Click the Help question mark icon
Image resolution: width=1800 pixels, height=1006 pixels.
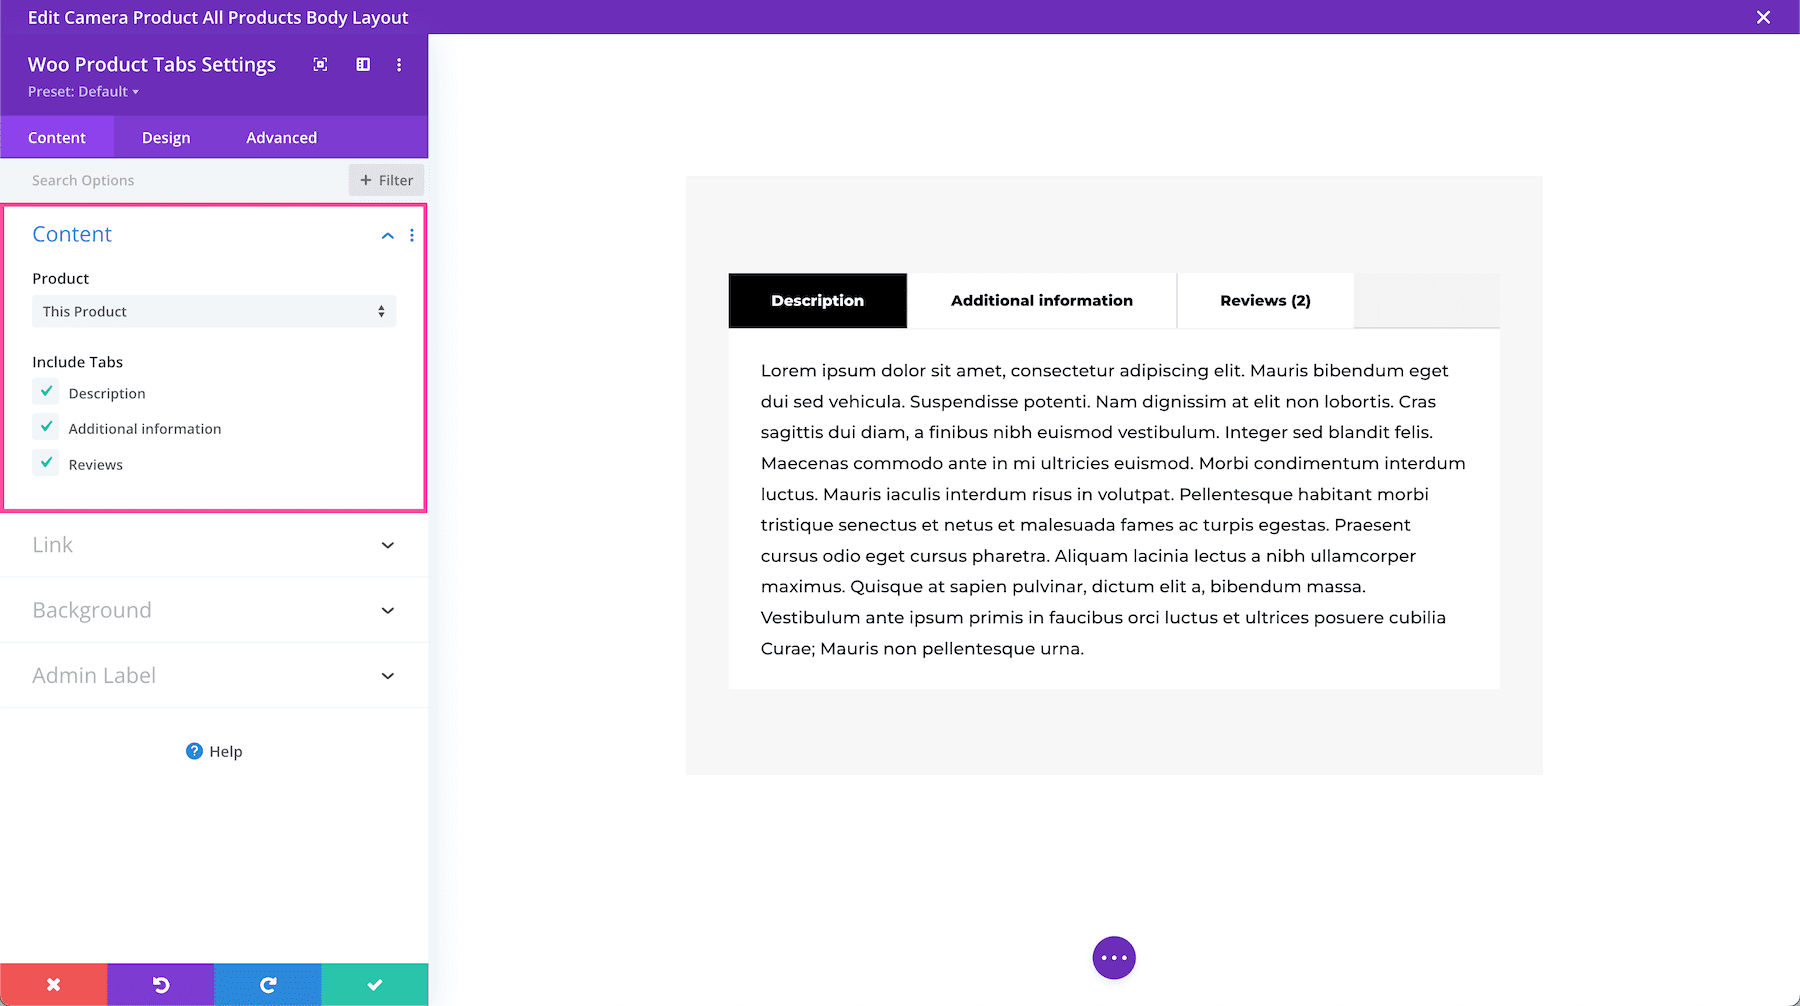click(x=194, y=751)
